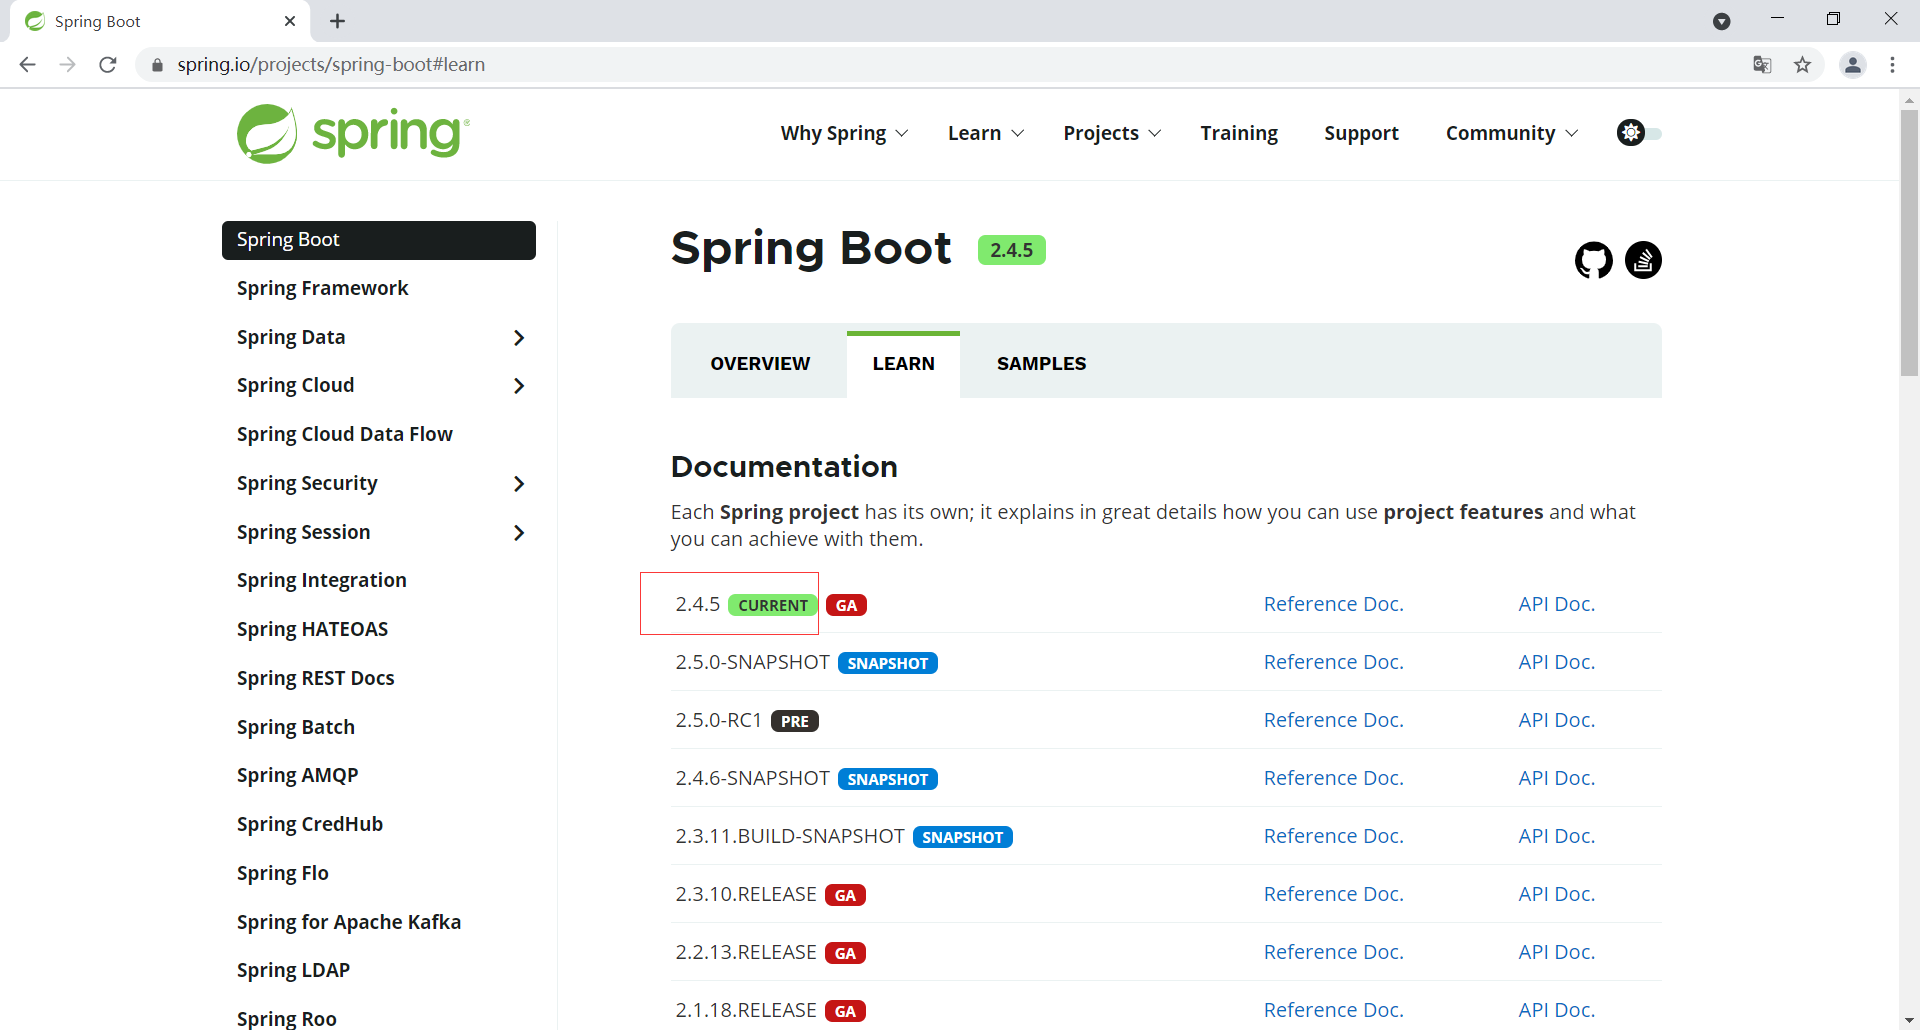Open Spring REST Docs project
This screenshot has height=1030, width=1920.
pos(315,678)
